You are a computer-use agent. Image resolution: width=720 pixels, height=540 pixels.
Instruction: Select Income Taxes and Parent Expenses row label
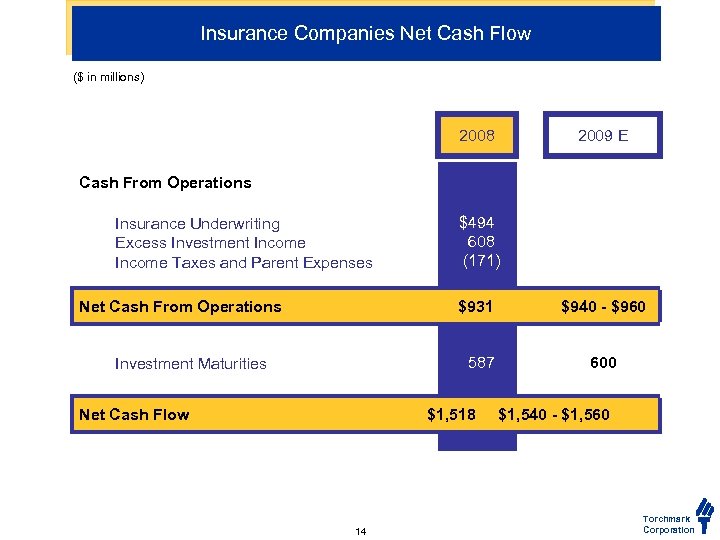tap(243, 263)
